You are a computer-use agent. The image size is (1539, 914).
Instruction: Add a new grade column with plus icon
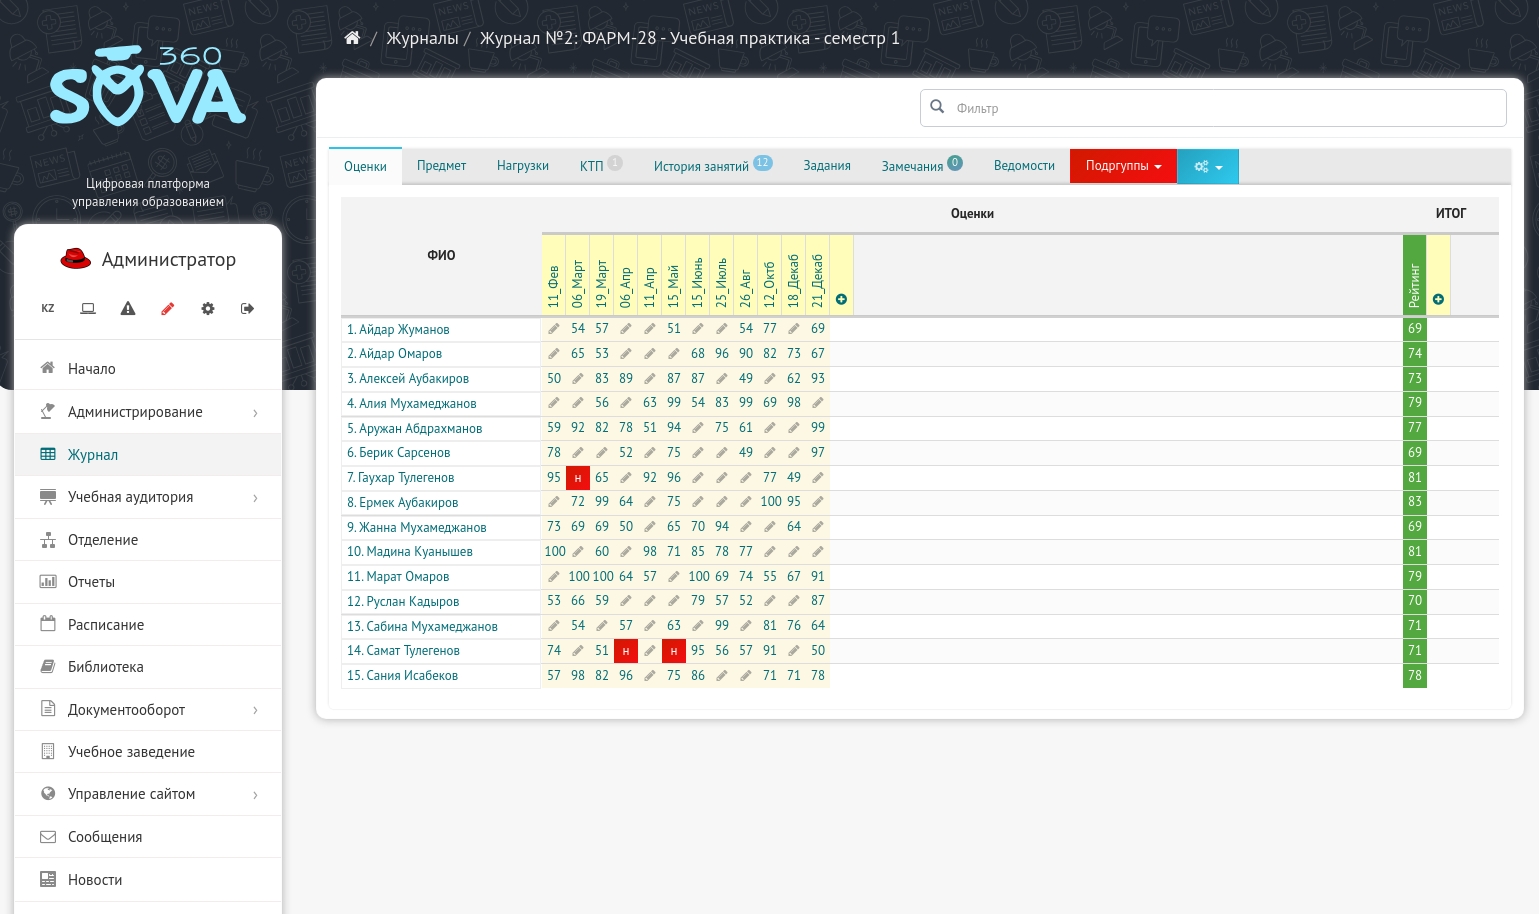point(841,300)
